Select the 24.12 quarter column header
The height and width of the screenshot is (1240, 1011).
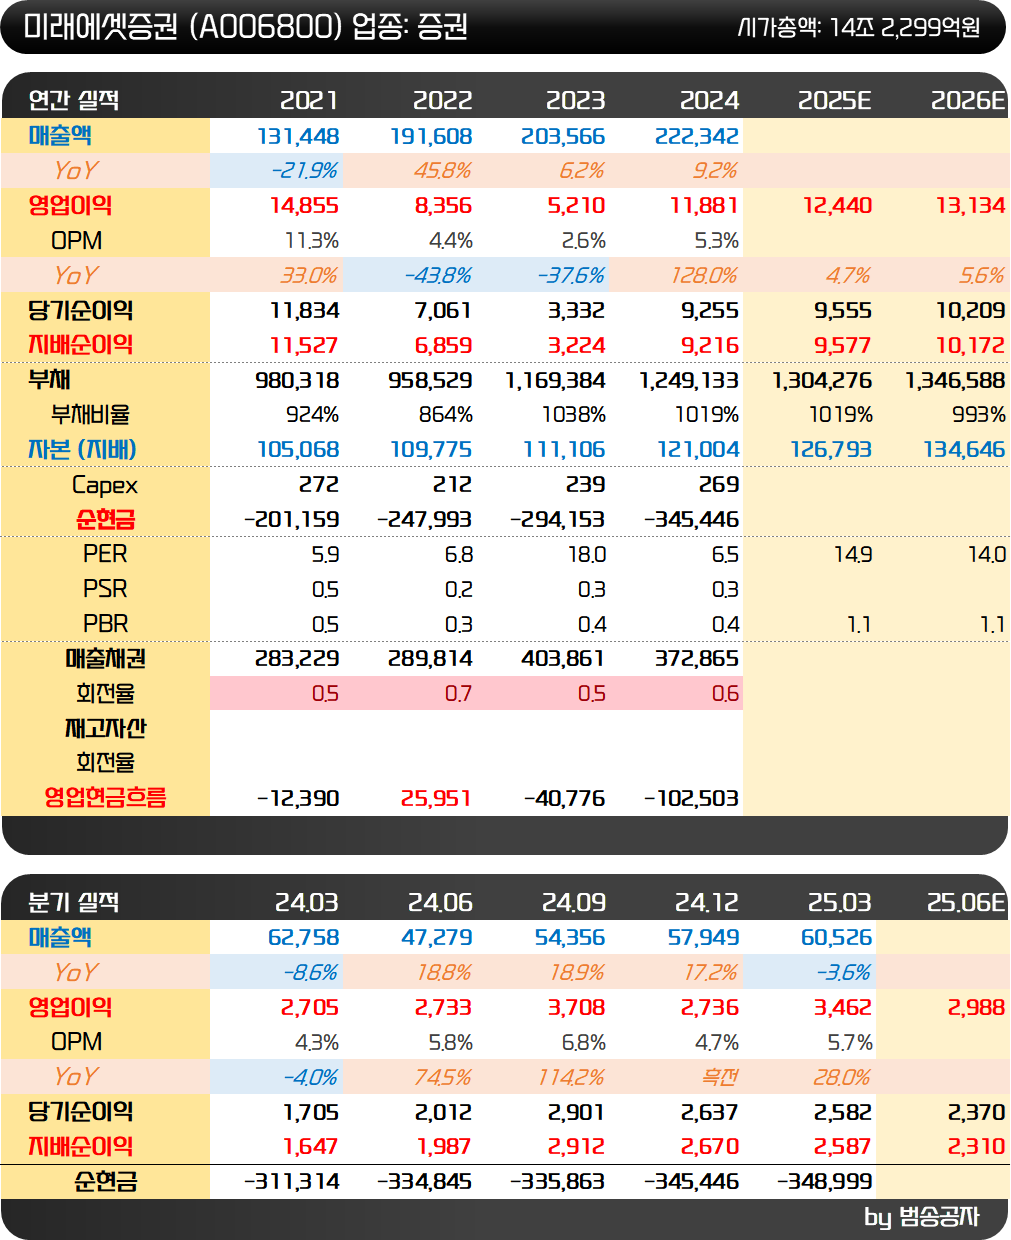(707, 902)
